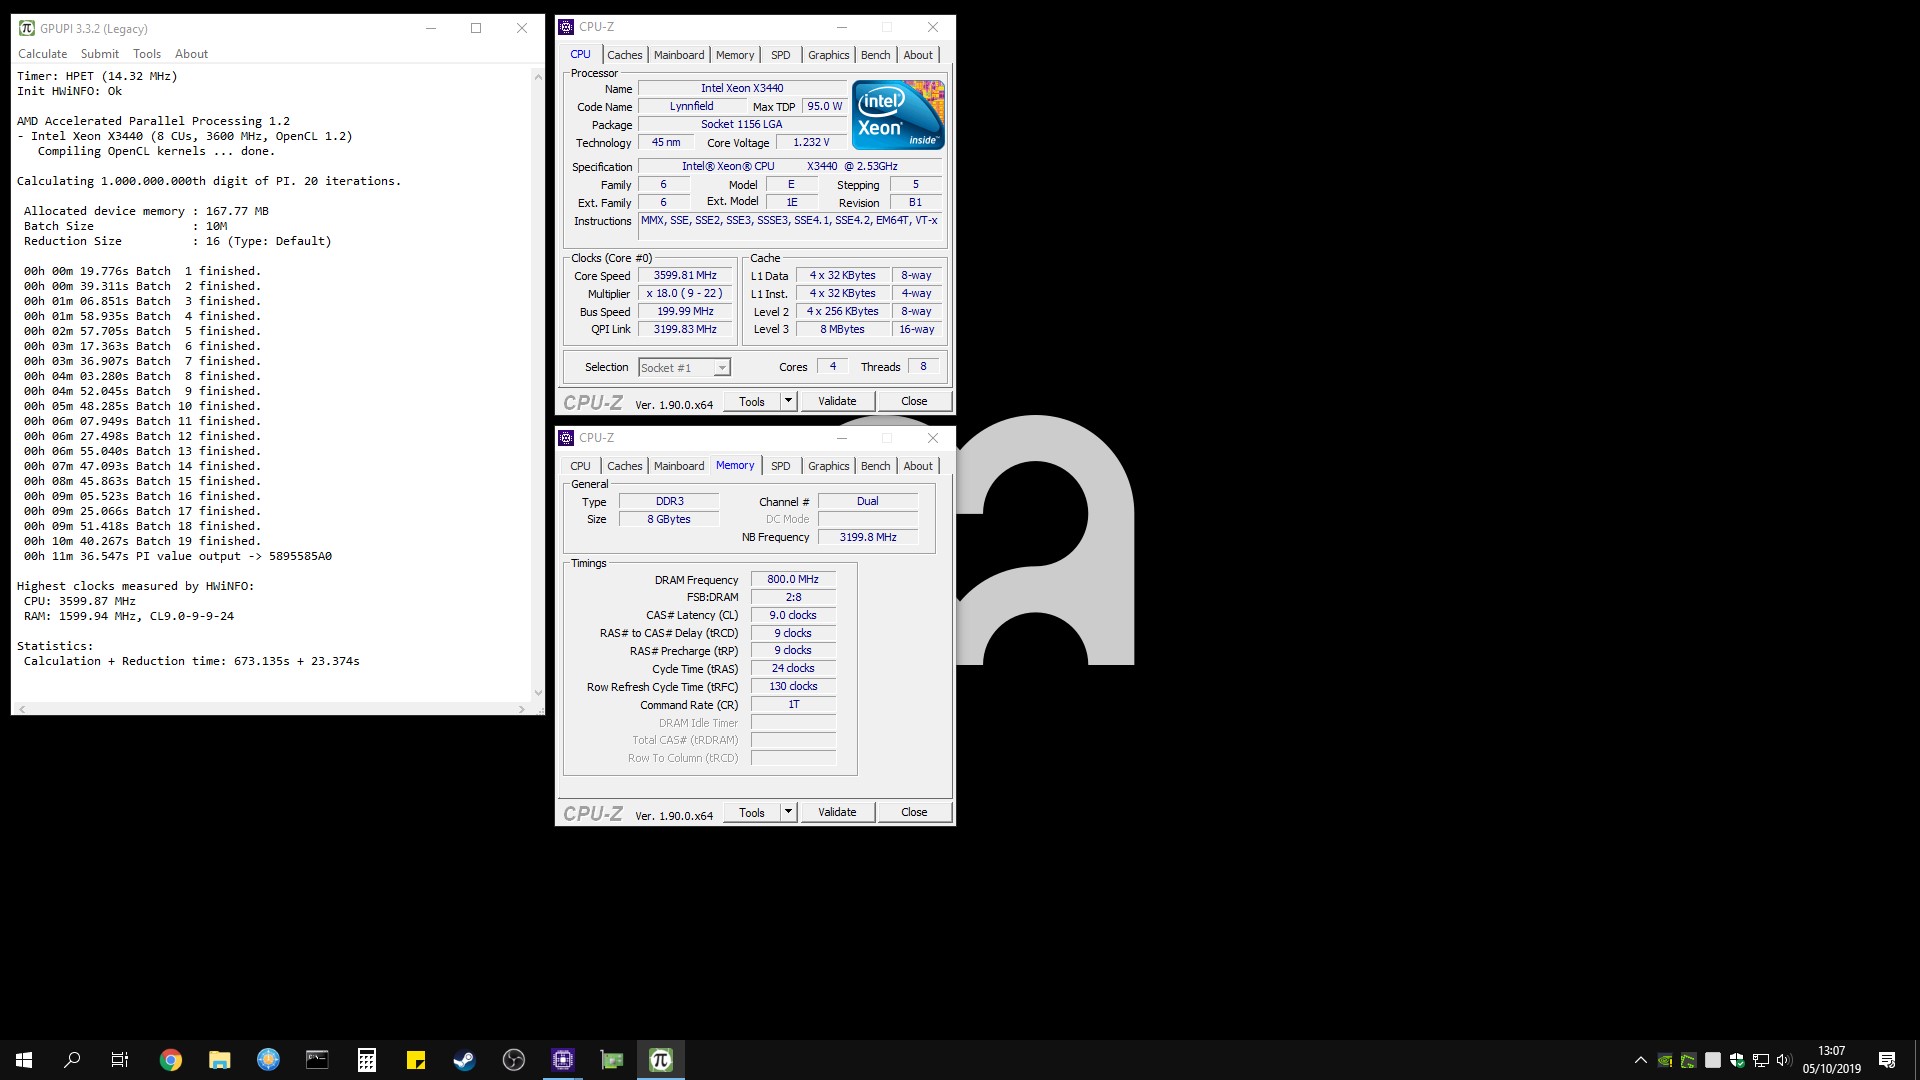This screenshot has width=1920, height=1080.
Task: Click Close button in lower CPU-Z window
Action: tap(914, 812)
